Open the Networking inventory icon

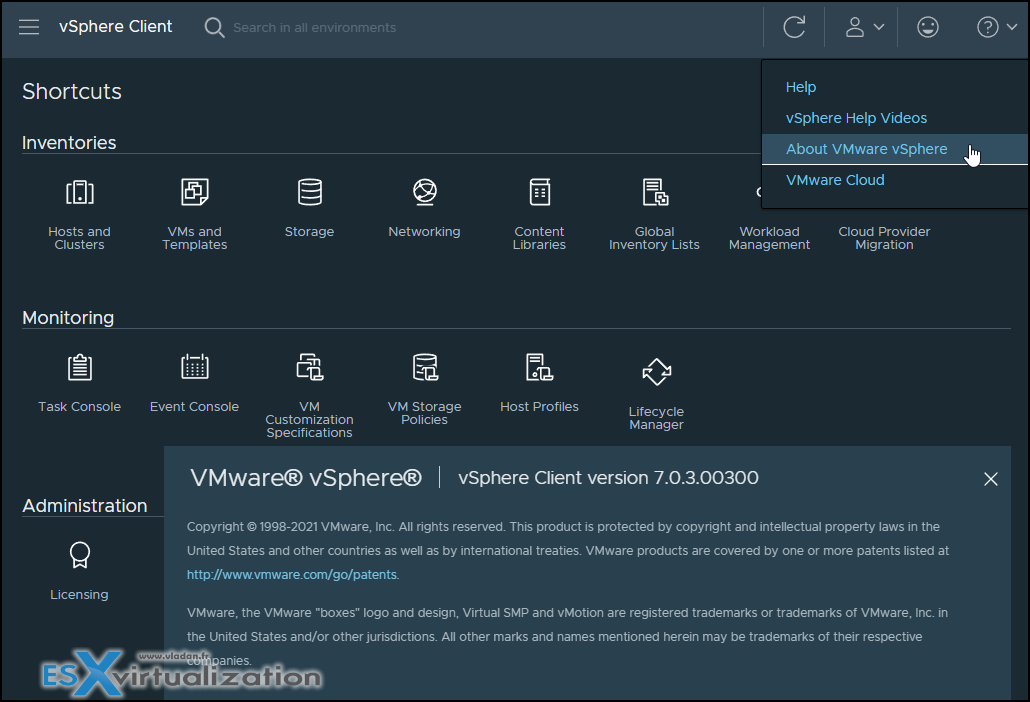(424, 192)
